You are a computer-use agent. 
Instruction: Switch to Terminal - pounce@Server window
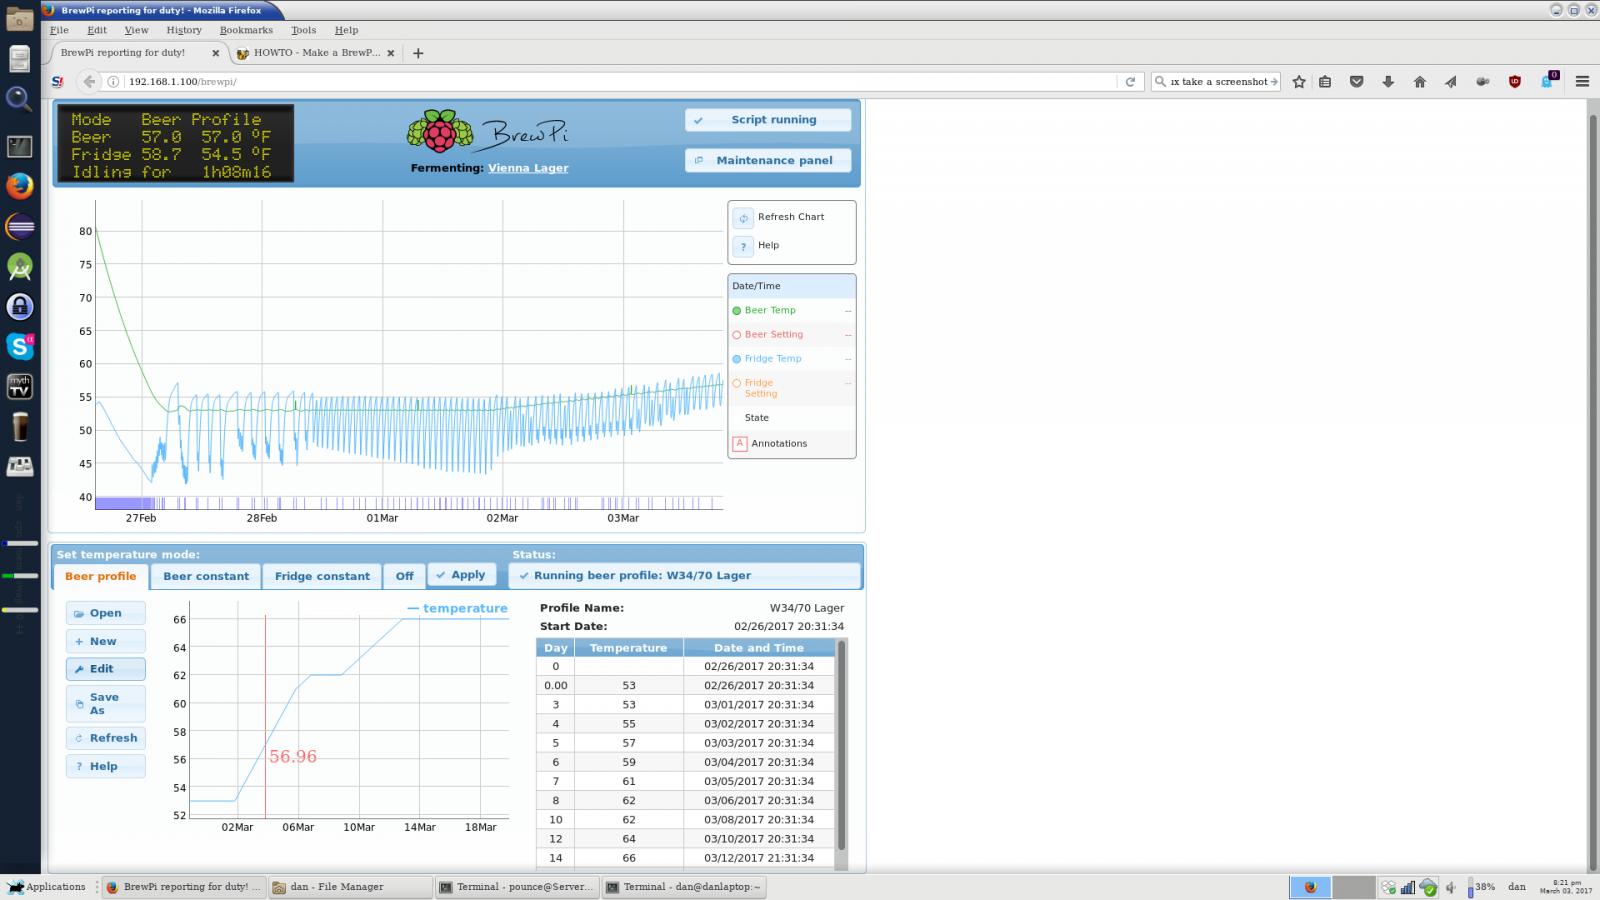coord(516,887)
